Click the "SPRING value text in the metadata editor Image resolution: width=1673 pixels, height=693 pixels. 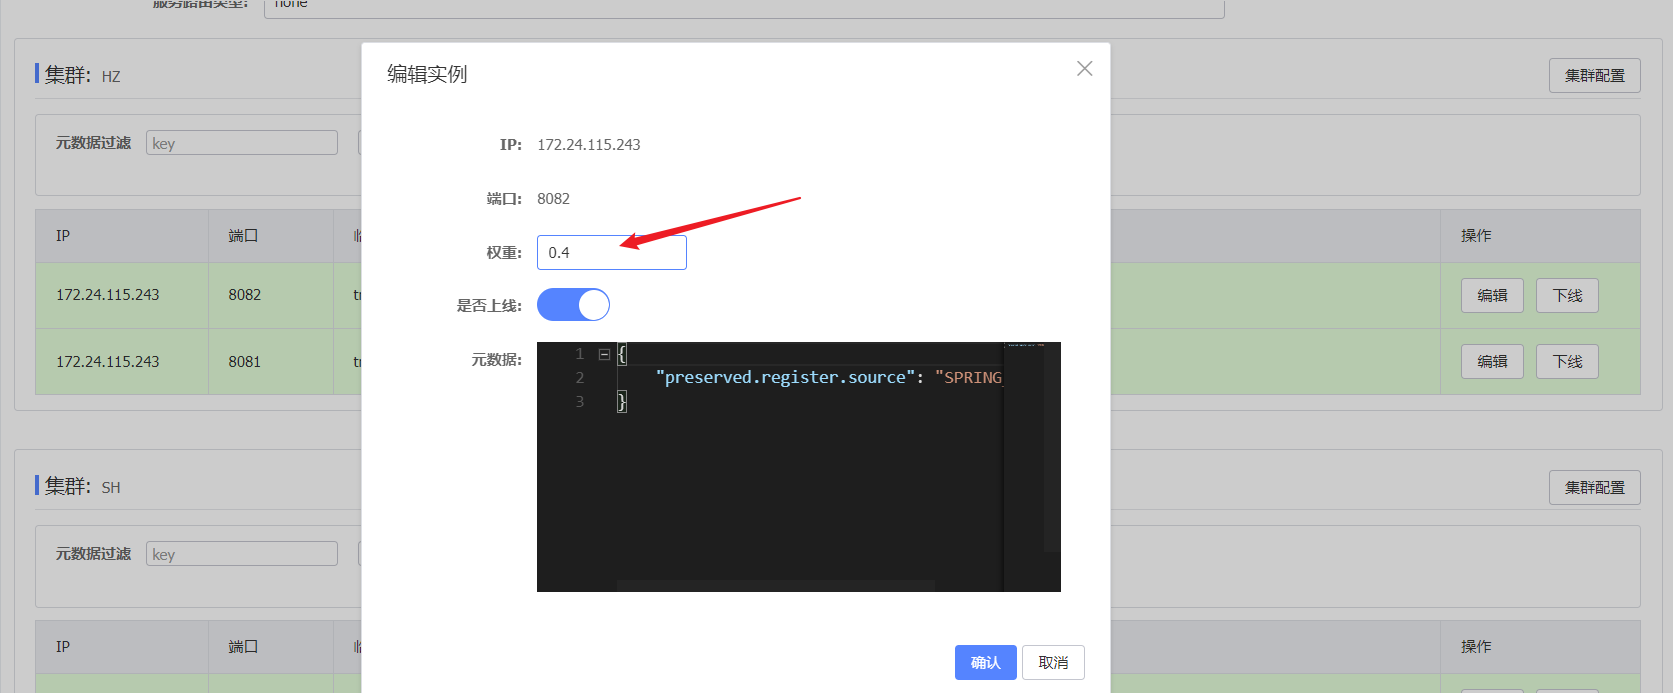[x=968, y=377]
